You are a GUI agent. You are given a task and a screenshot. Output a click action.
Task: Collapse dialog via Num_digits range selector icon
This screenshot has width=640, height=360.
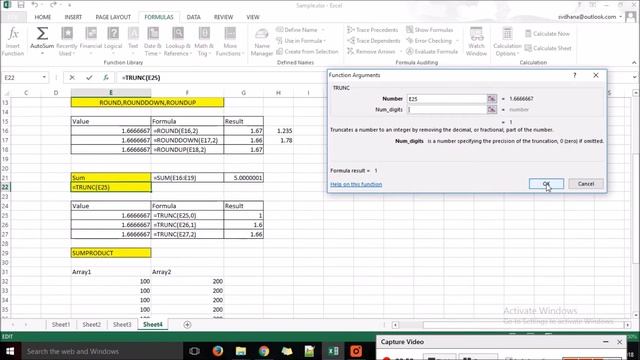(x=492, y=109)
